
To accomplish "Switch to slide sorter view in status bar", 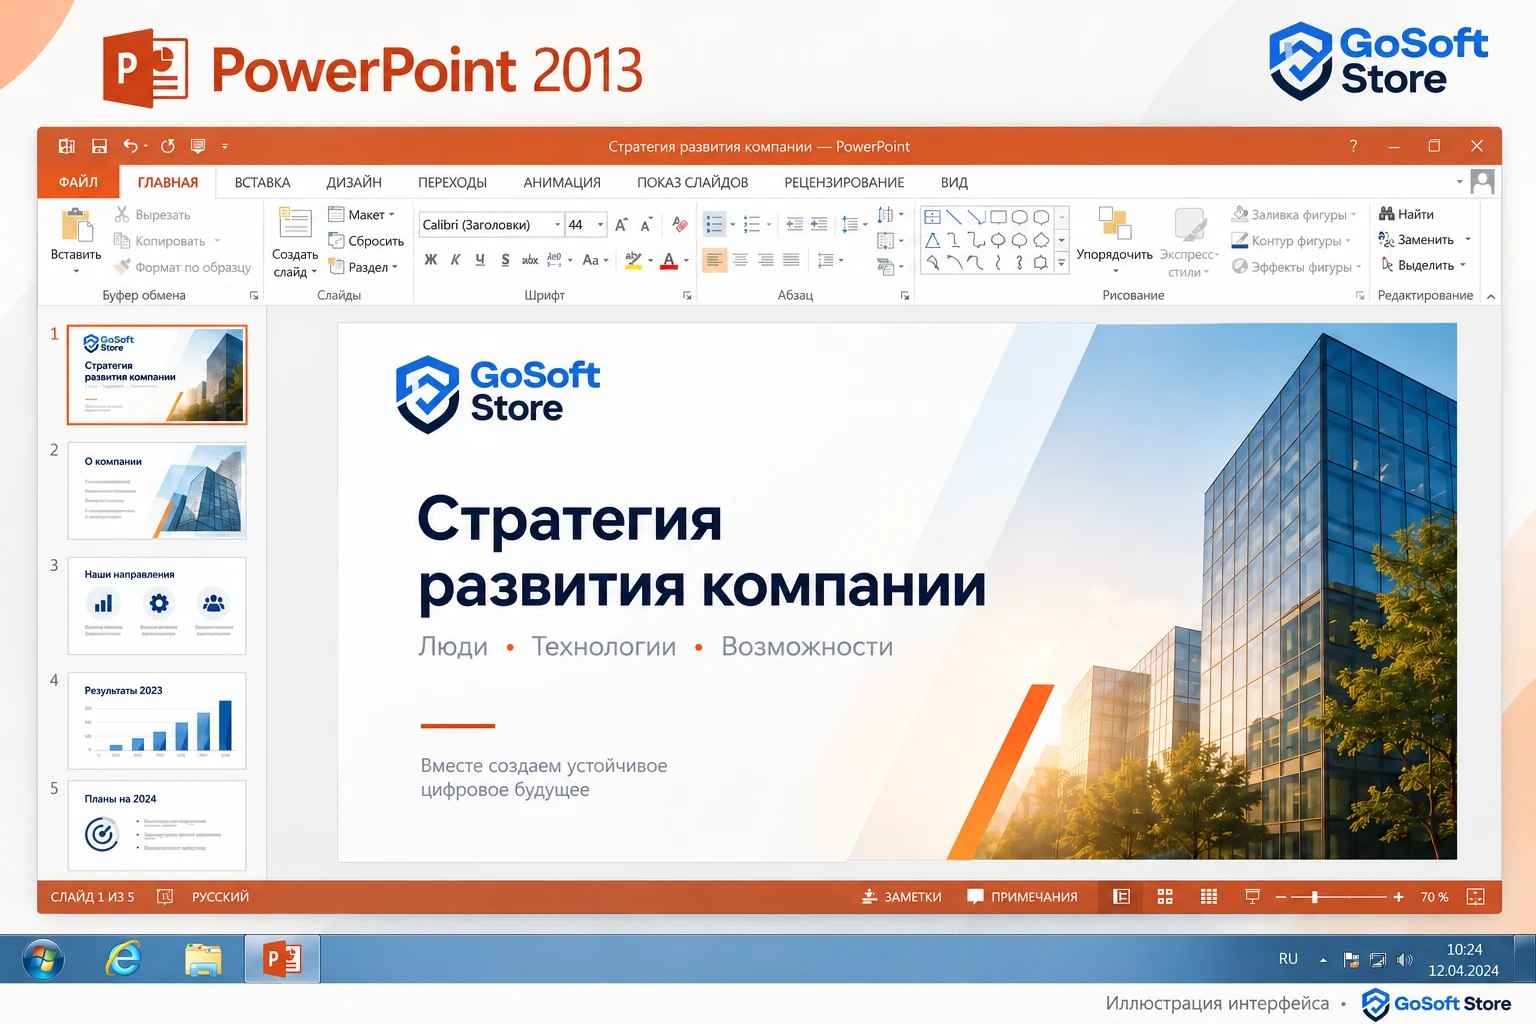I will tap(1165, 897).
